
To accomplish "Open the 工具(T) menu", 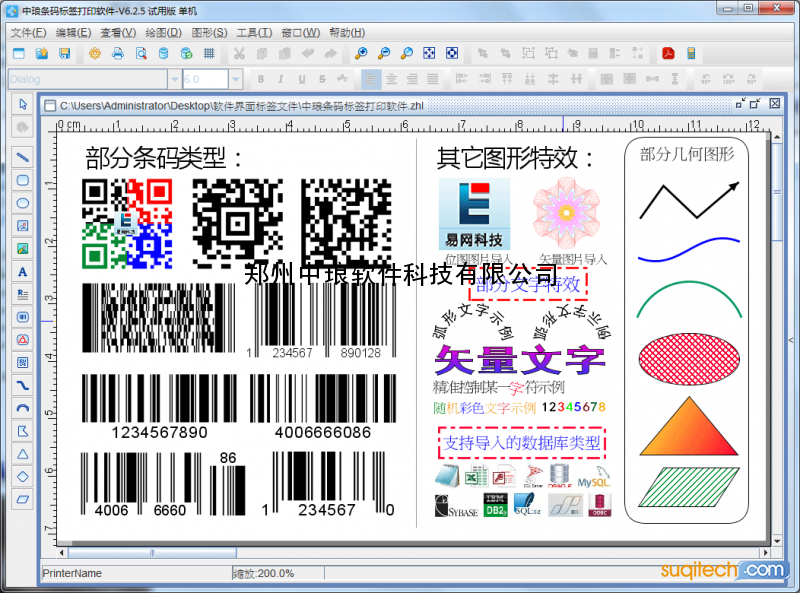I will (x=254, y=33).
